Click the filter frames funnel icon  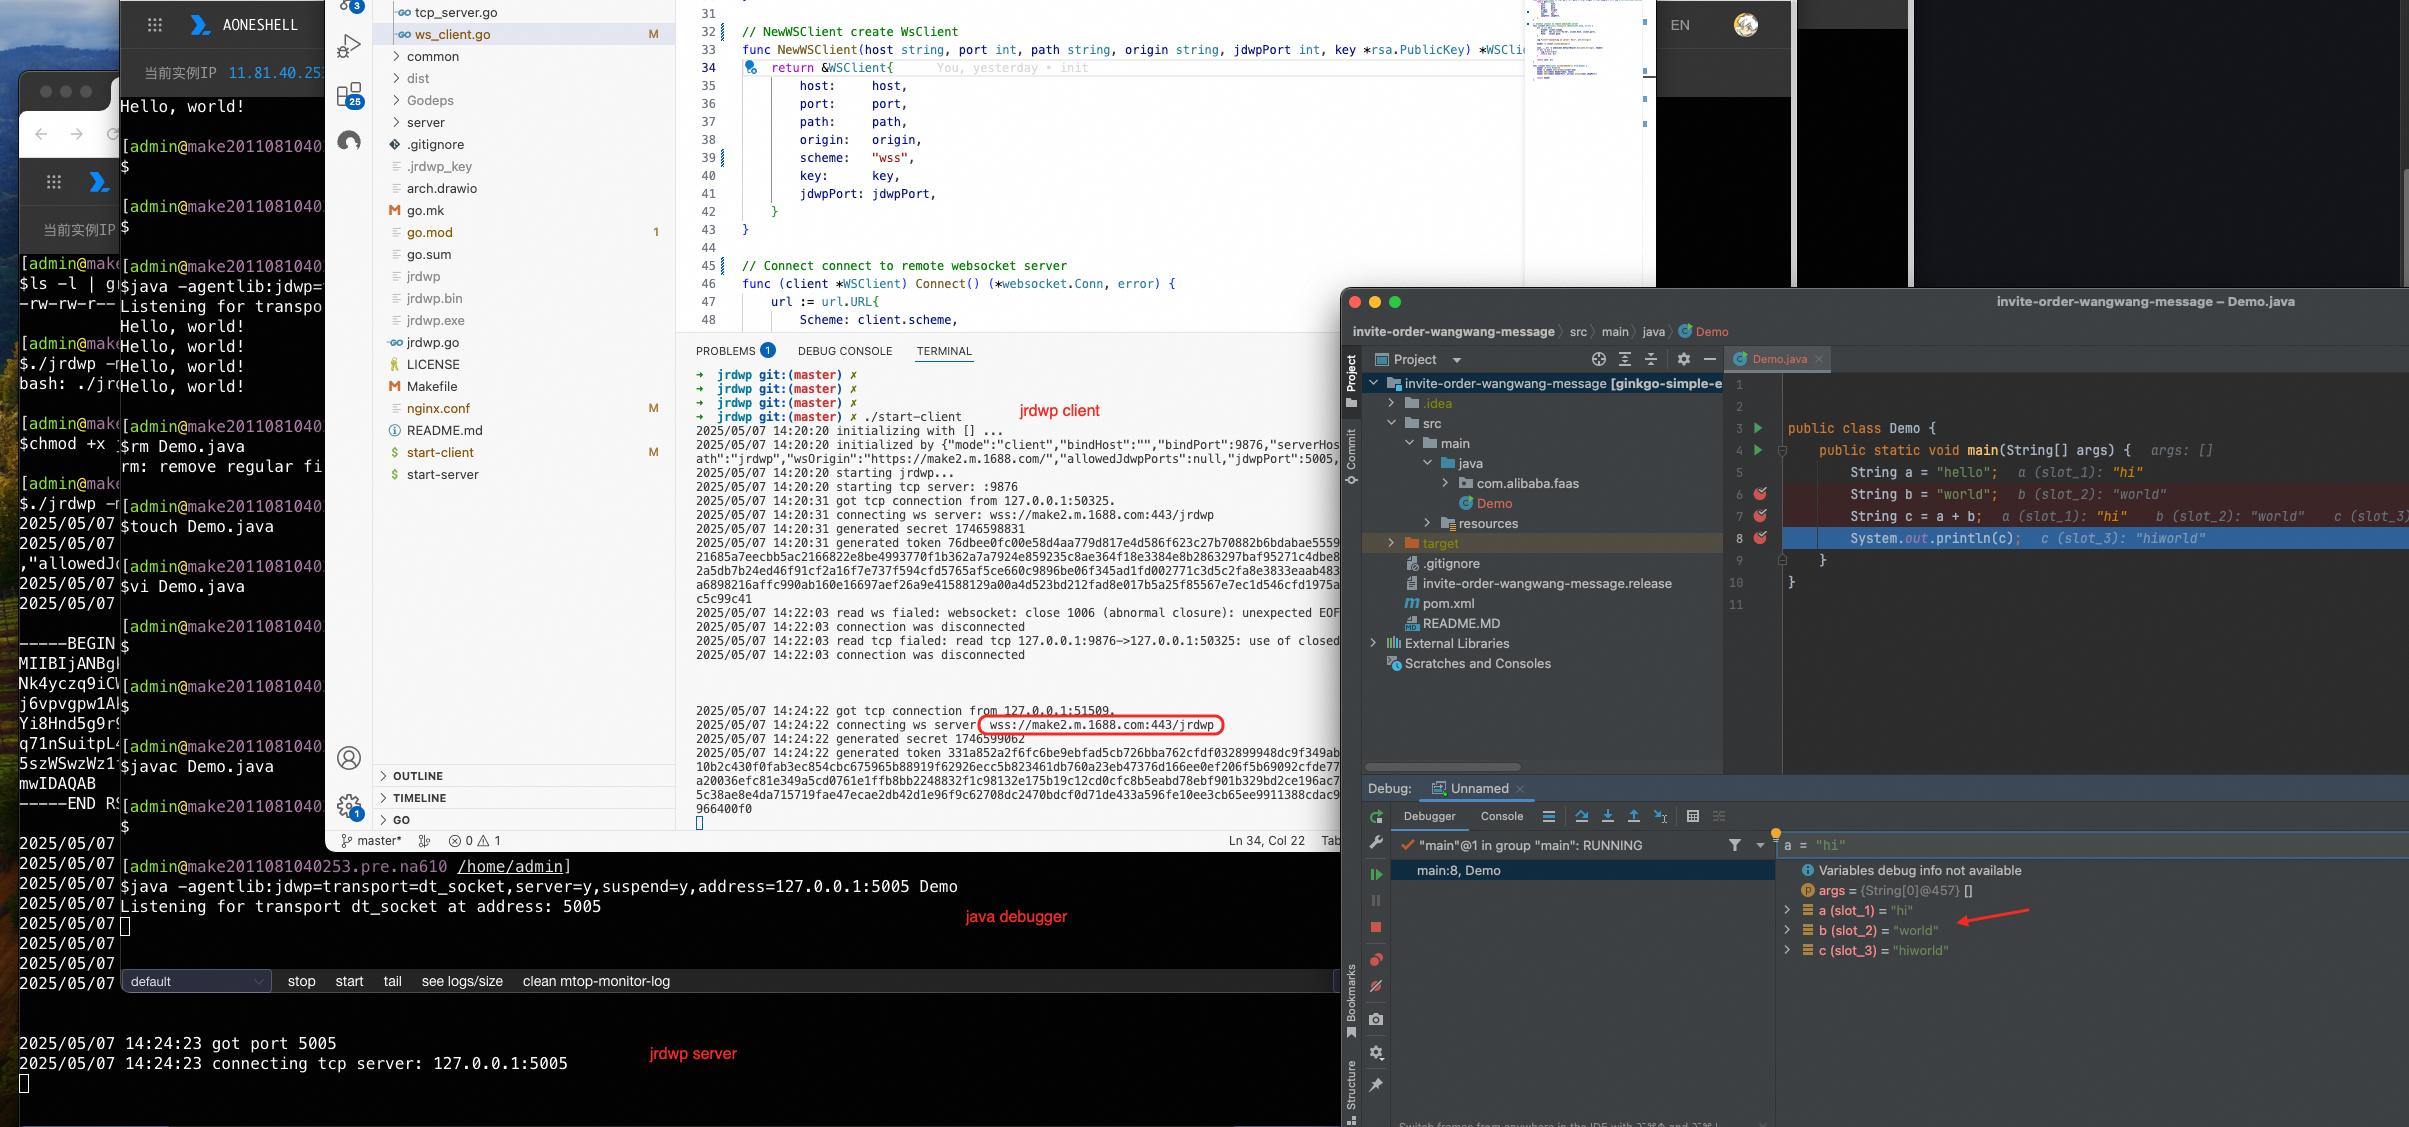(1734, 845)
